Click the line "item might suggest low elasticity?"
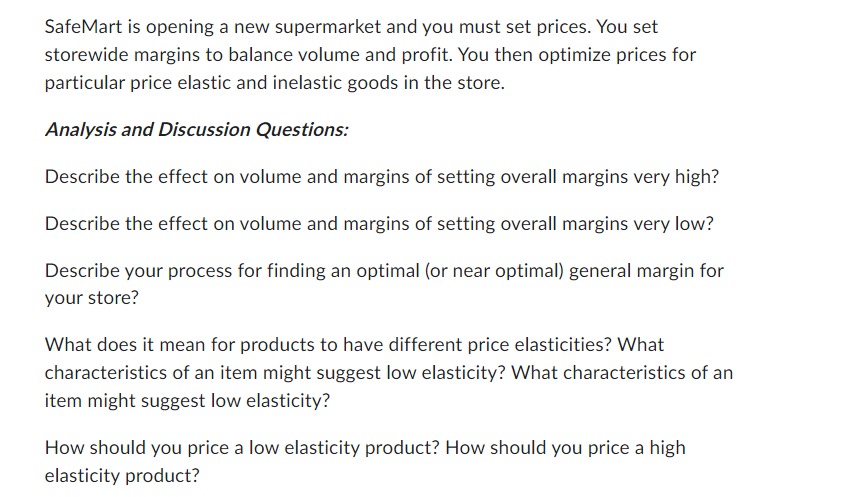Viewport: 851px width, 497px height. 187,401
